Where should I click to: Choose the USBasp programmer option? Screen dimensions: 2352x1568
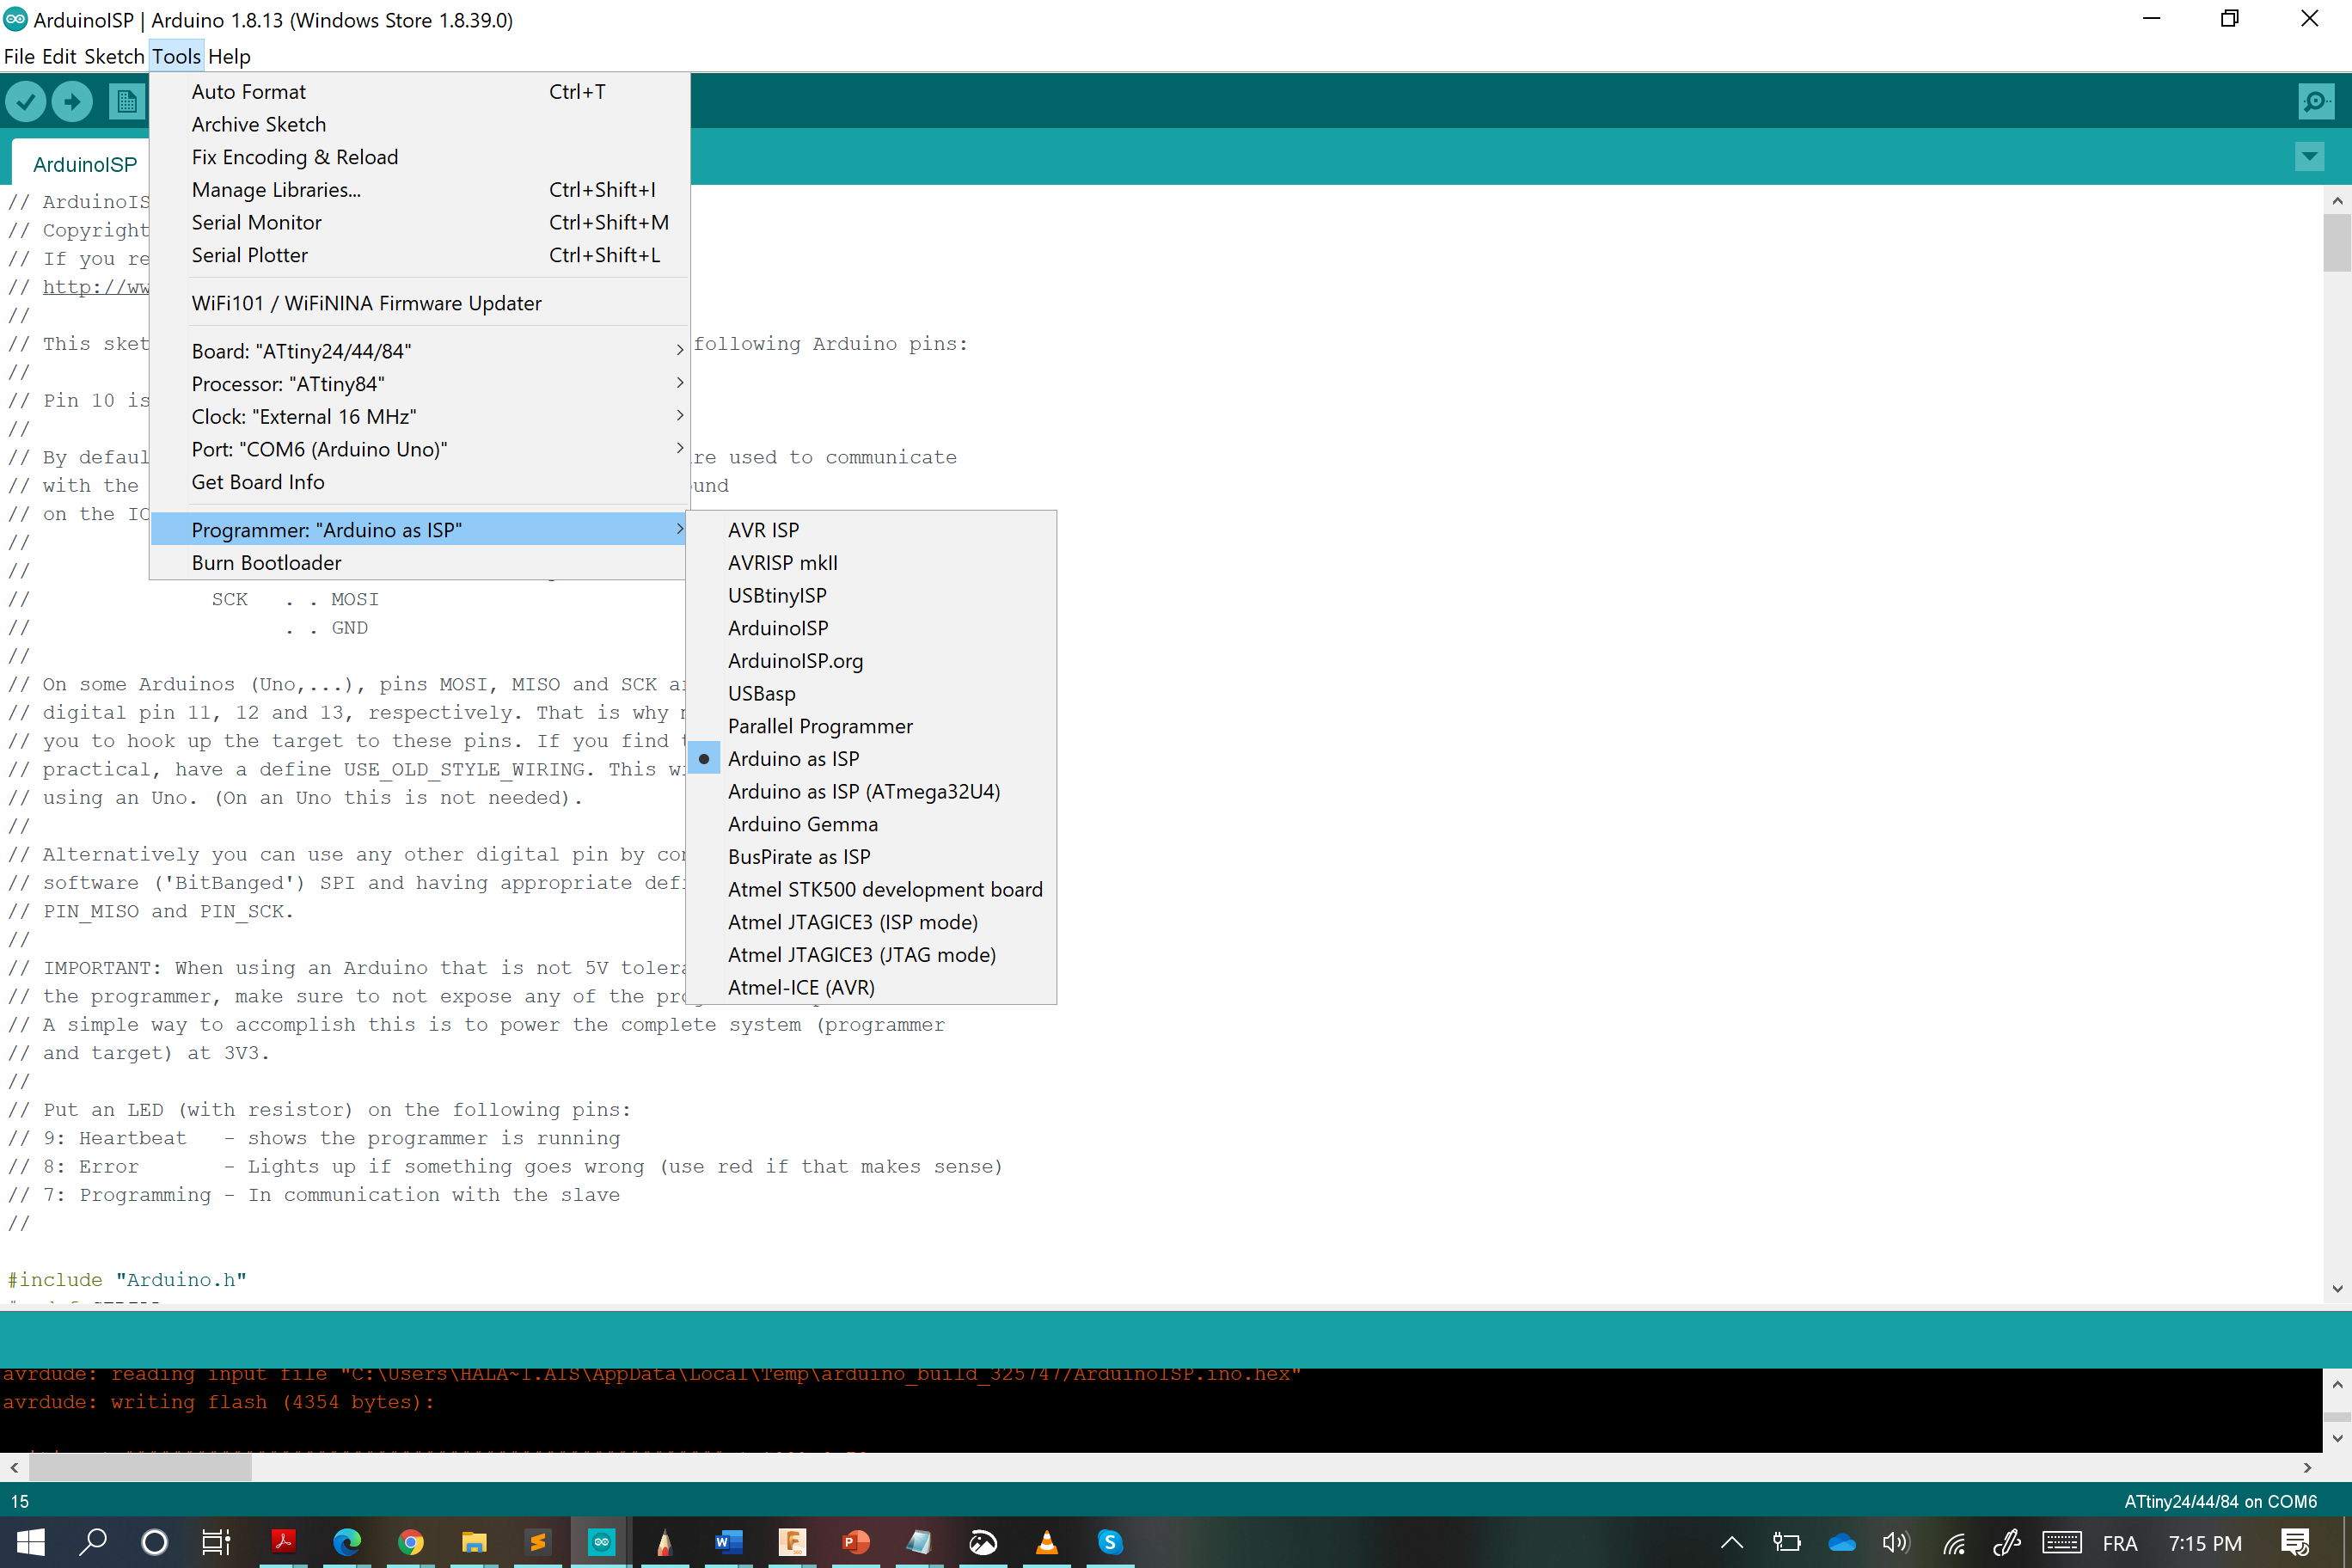coord(761,694)
